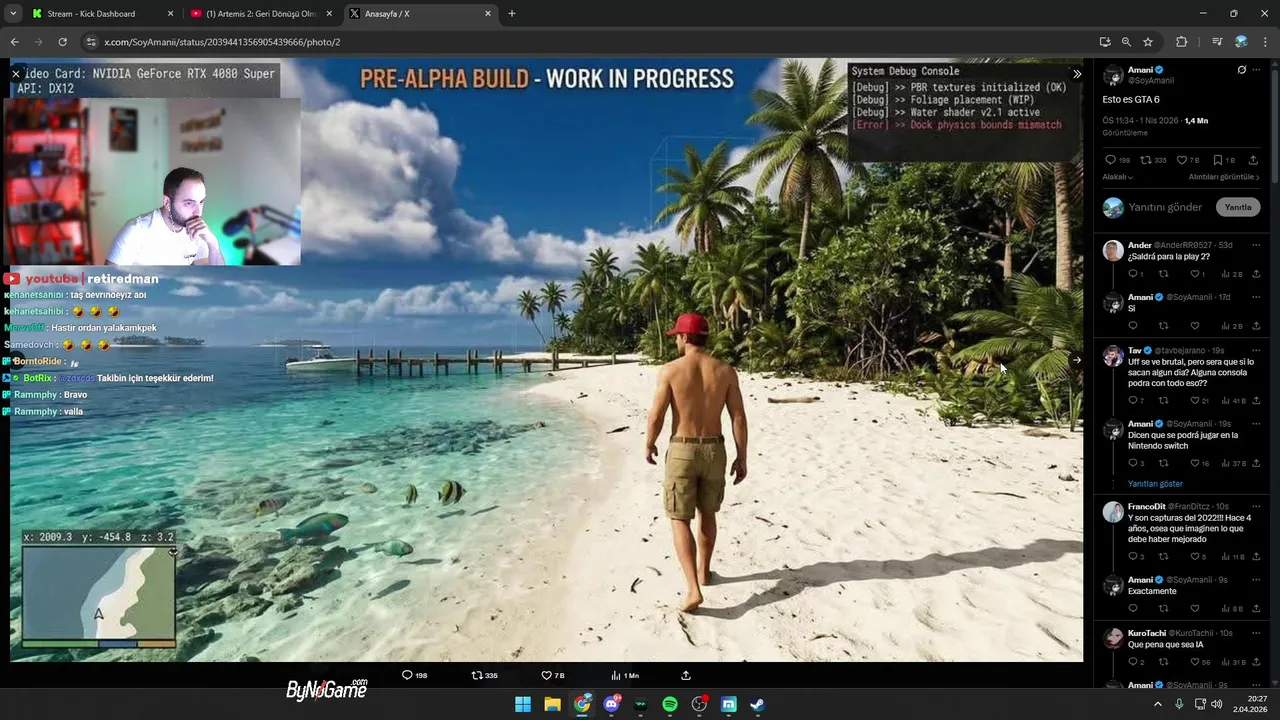Close the photo viewer with X button

coord(16,74)
